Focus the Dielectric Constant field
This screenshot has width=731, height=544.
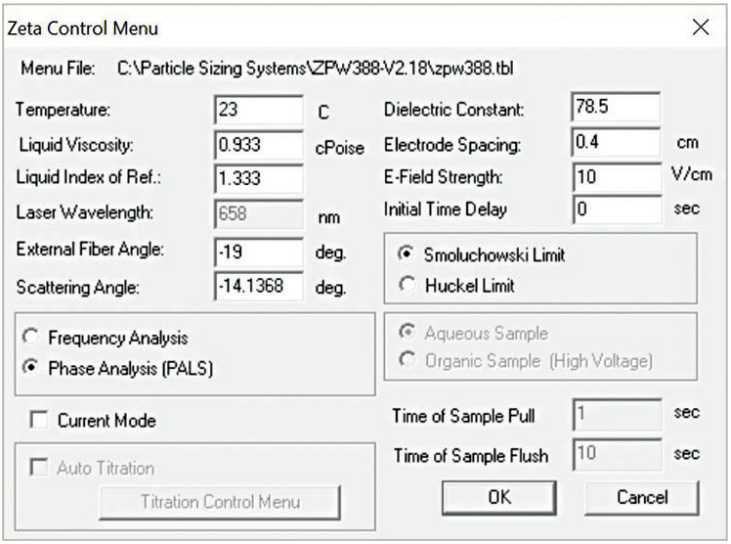[x=616, y=106]
